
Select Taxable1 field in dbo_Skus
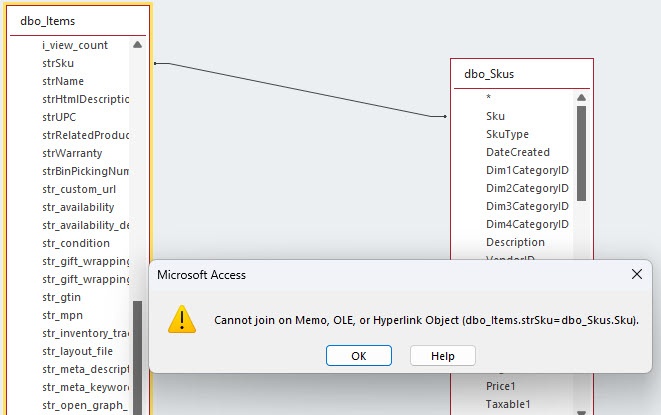point(508,404)
